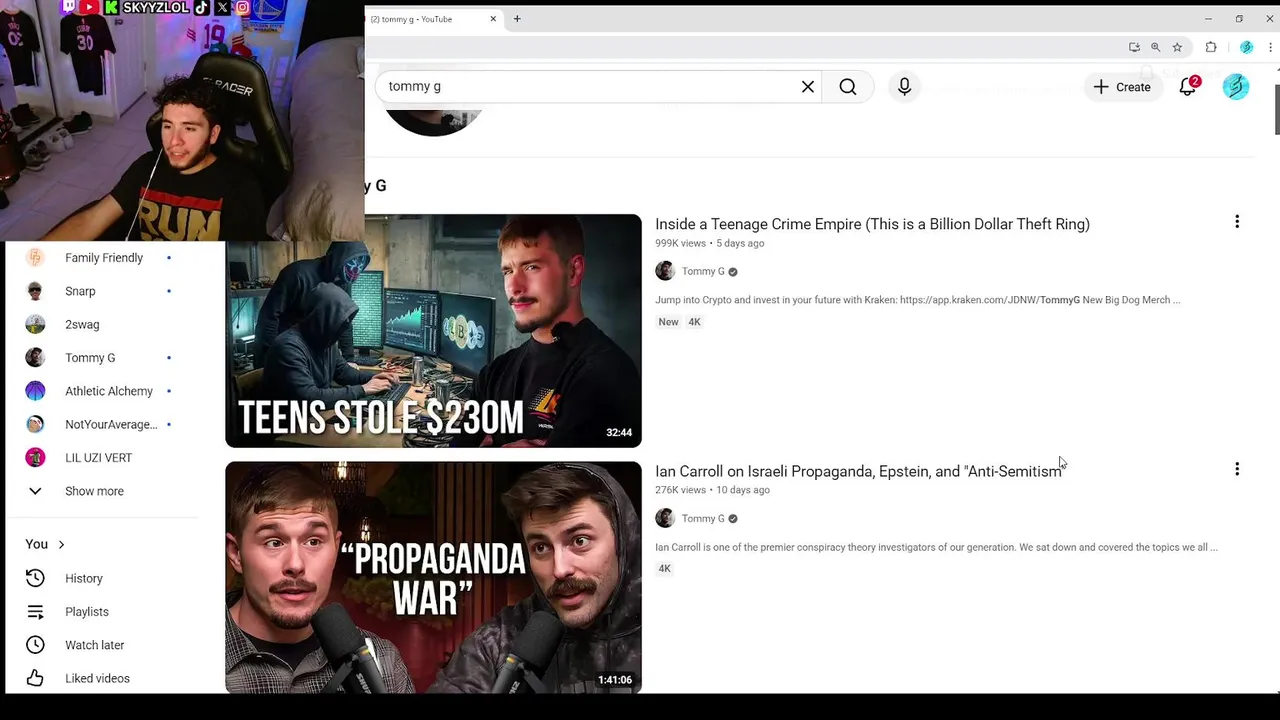Viewport: 1280px width, 720px height.
Task: Click first video's Tommy G channel avatar
Action: point(665,271)
